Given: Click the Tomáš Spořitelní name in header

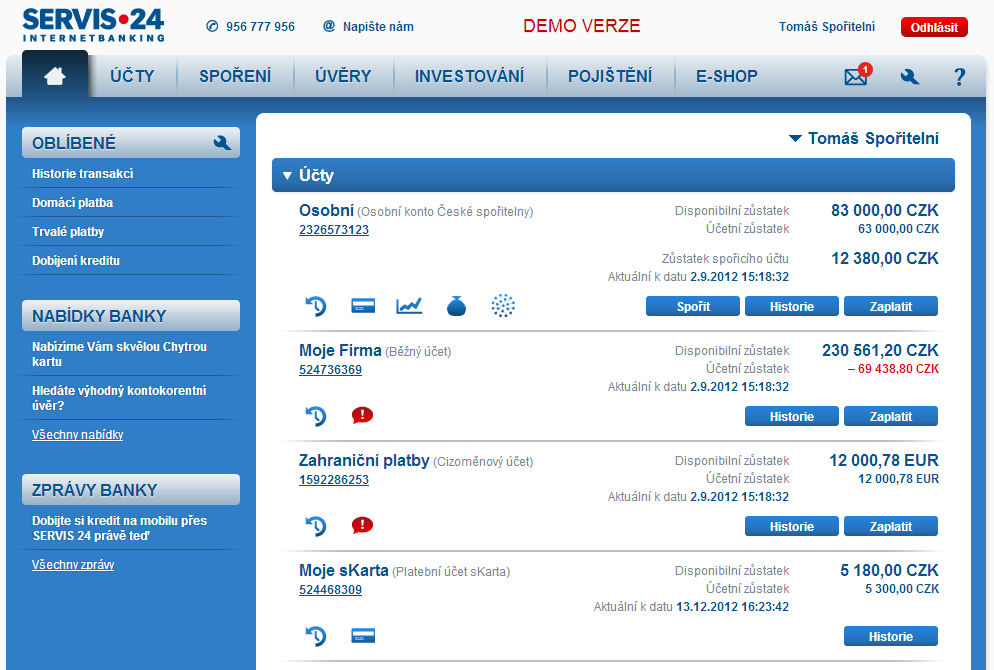Looking at the screenshot, I should click(x=827, y=27).
